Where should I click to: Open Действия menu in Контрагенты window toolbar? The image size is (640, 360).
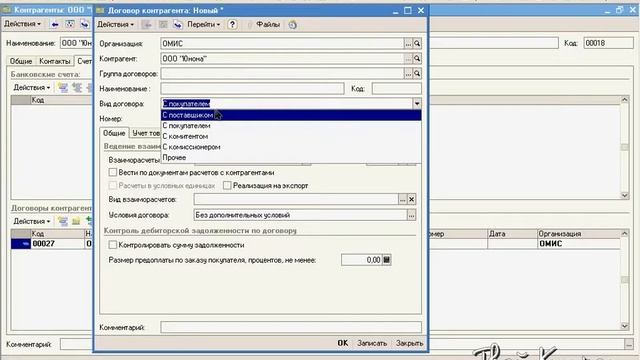22,24
